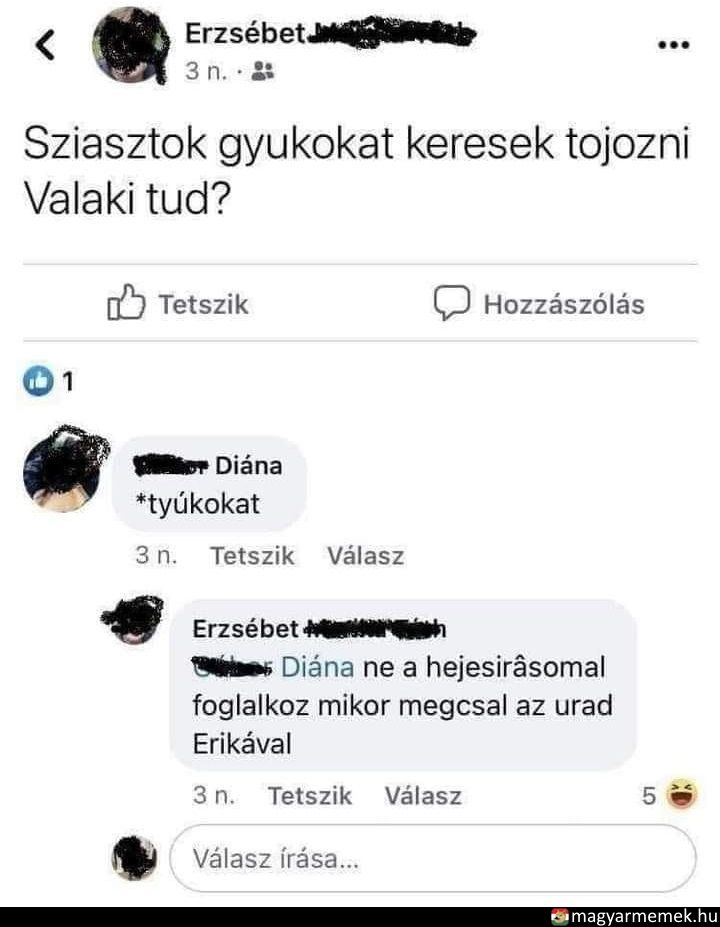Image resolution: width=720 pixels, height=927 pixels.
Task: Click Tetszik under Erzsébet's reply
Action: point(310,796)
